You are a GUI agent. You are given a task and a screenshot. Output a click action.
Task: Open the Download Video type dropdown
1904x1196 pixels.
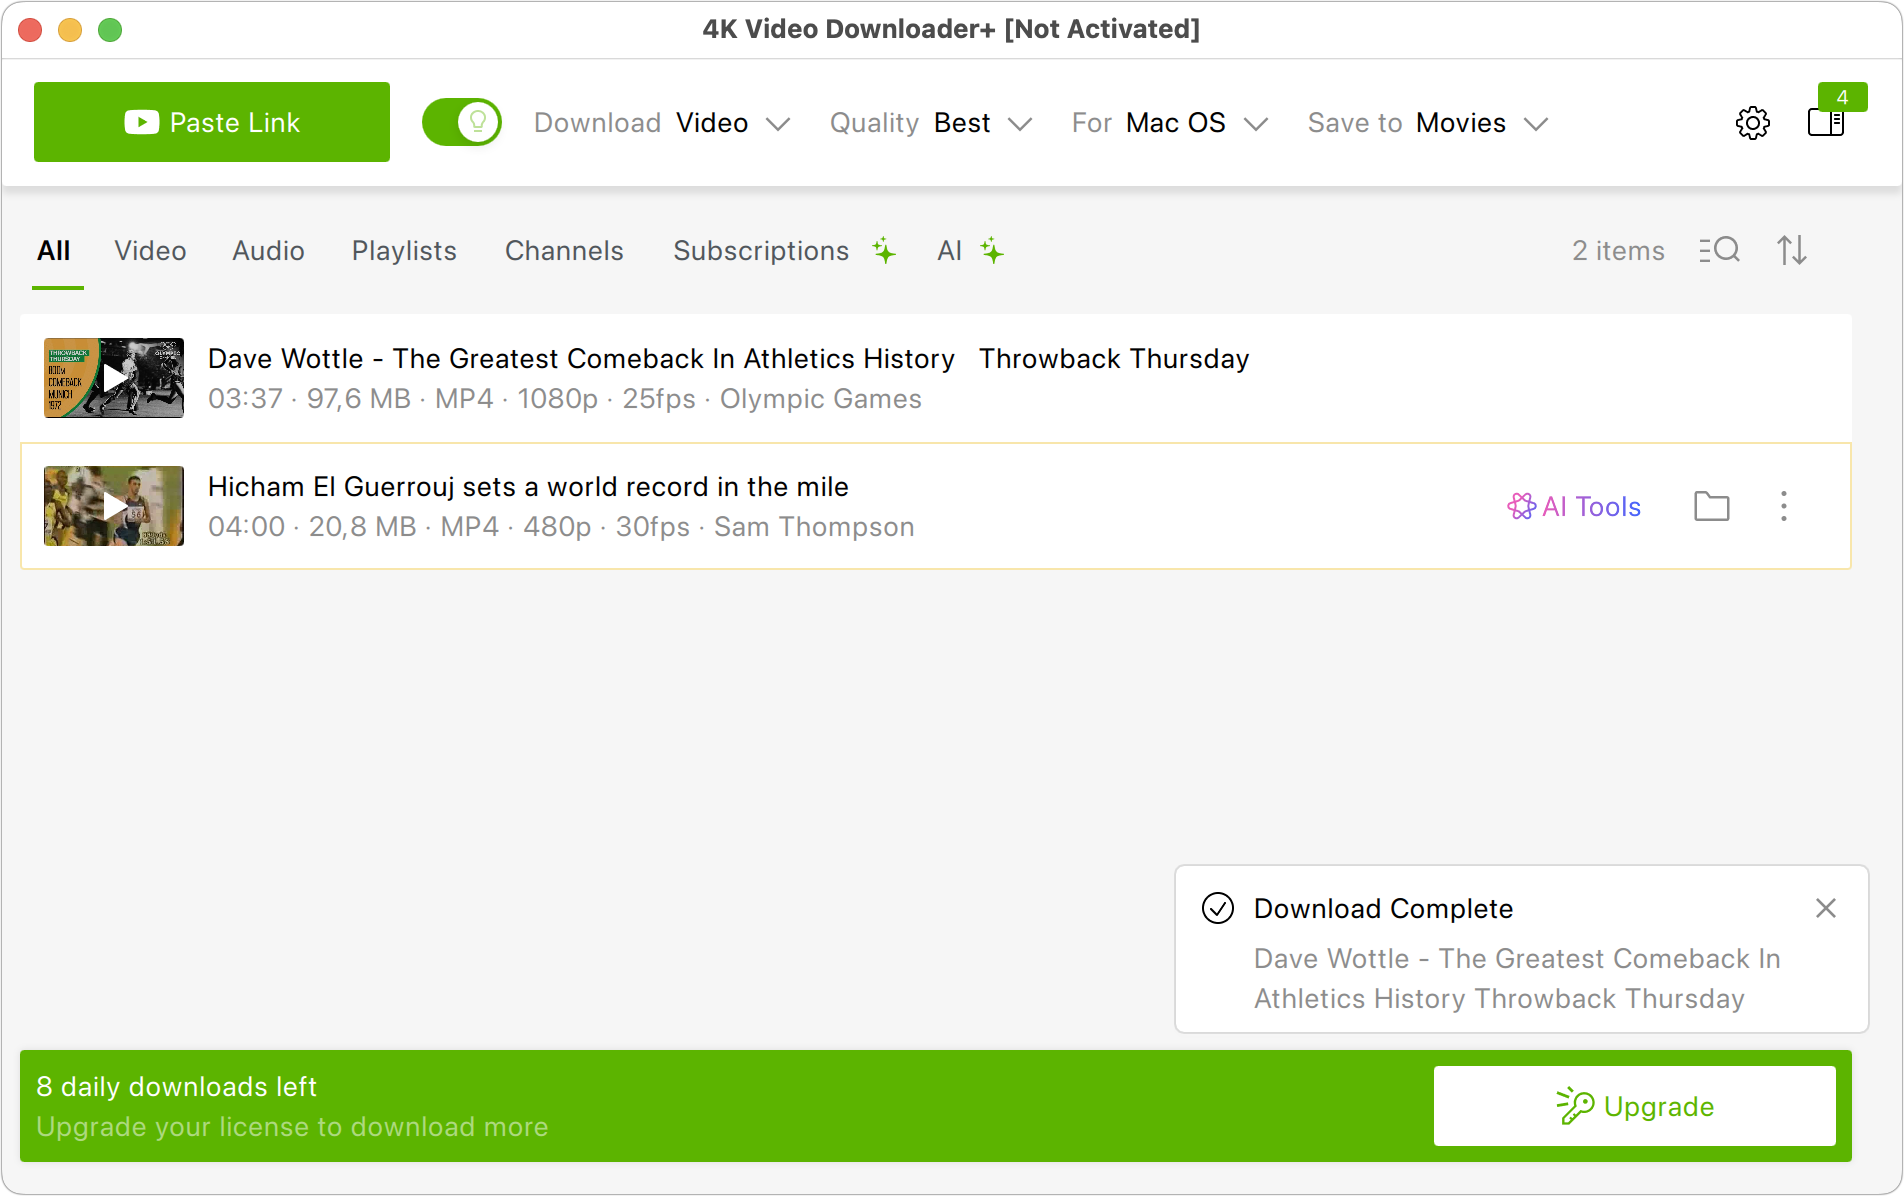click(662, 123)
